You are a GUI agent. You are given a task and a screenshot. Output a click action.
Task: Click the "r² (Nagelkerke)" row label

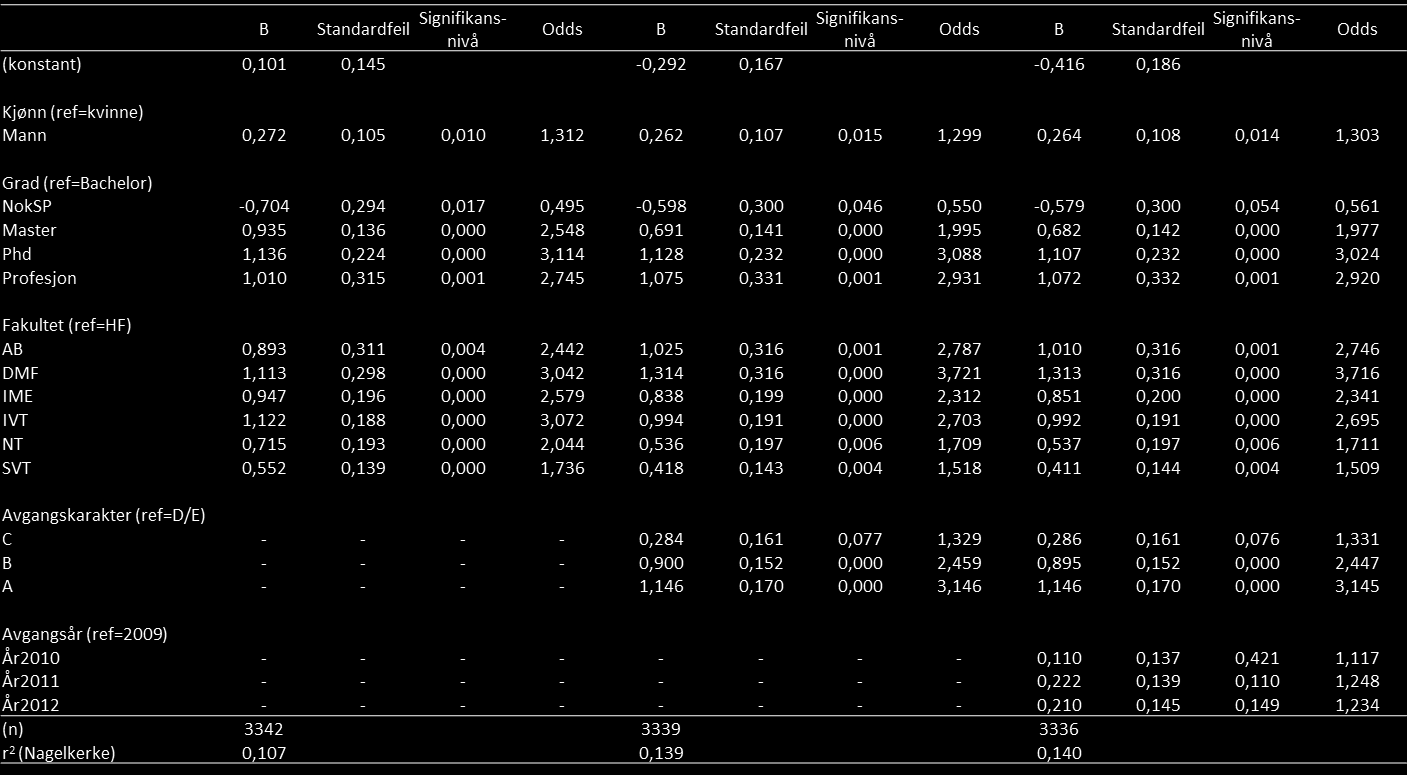coord(59,753)
